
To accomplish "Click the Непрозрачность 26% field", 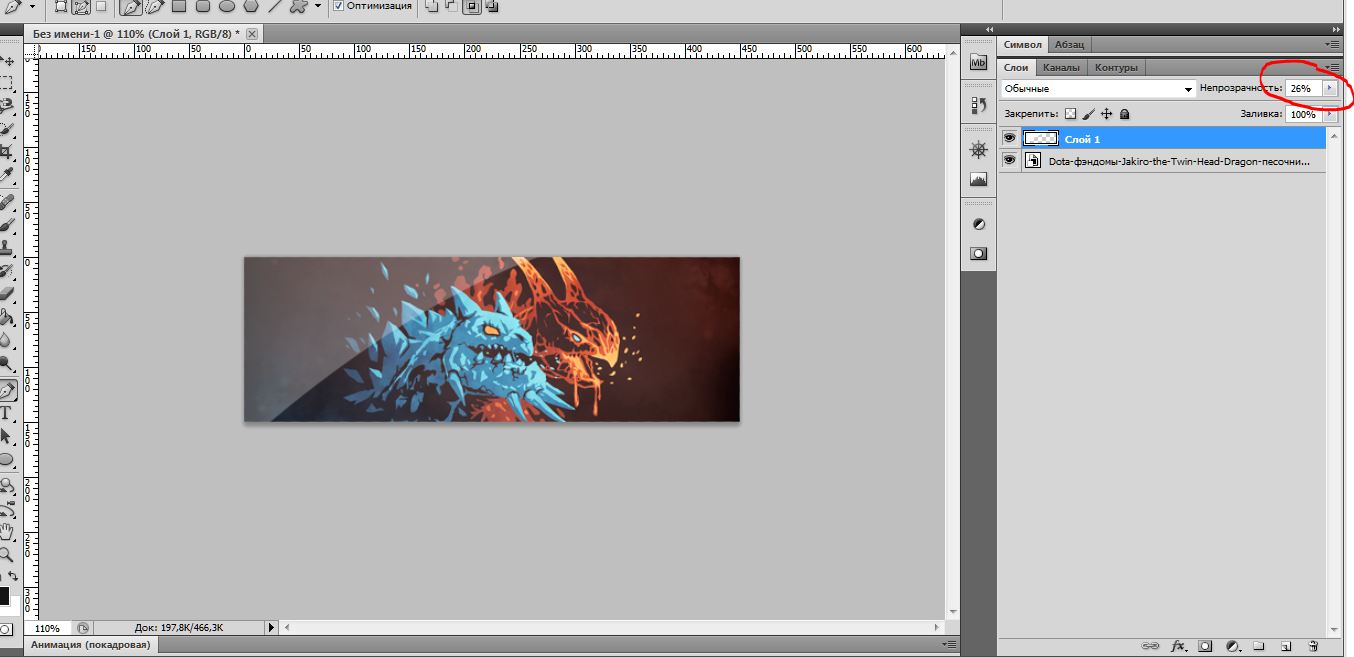I will [1302, 88].
